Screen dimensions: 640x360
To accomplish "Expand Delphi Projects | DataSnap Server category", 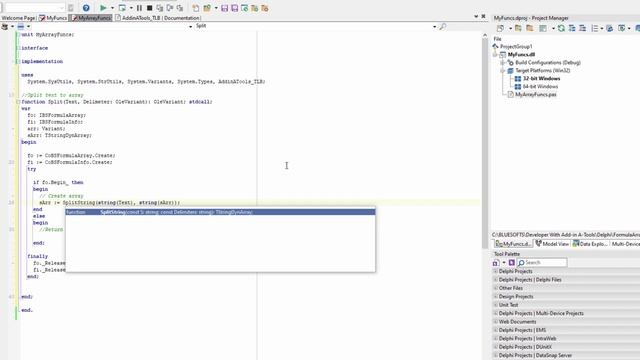I will click(x=496, y=355).
